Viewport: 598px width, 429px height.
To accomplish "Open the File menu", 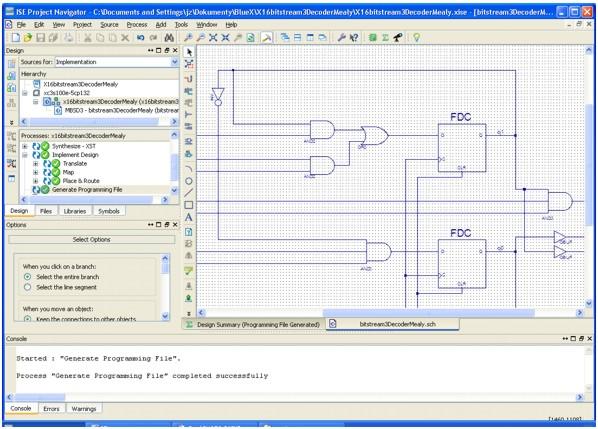I will click(x=21, y=24).
